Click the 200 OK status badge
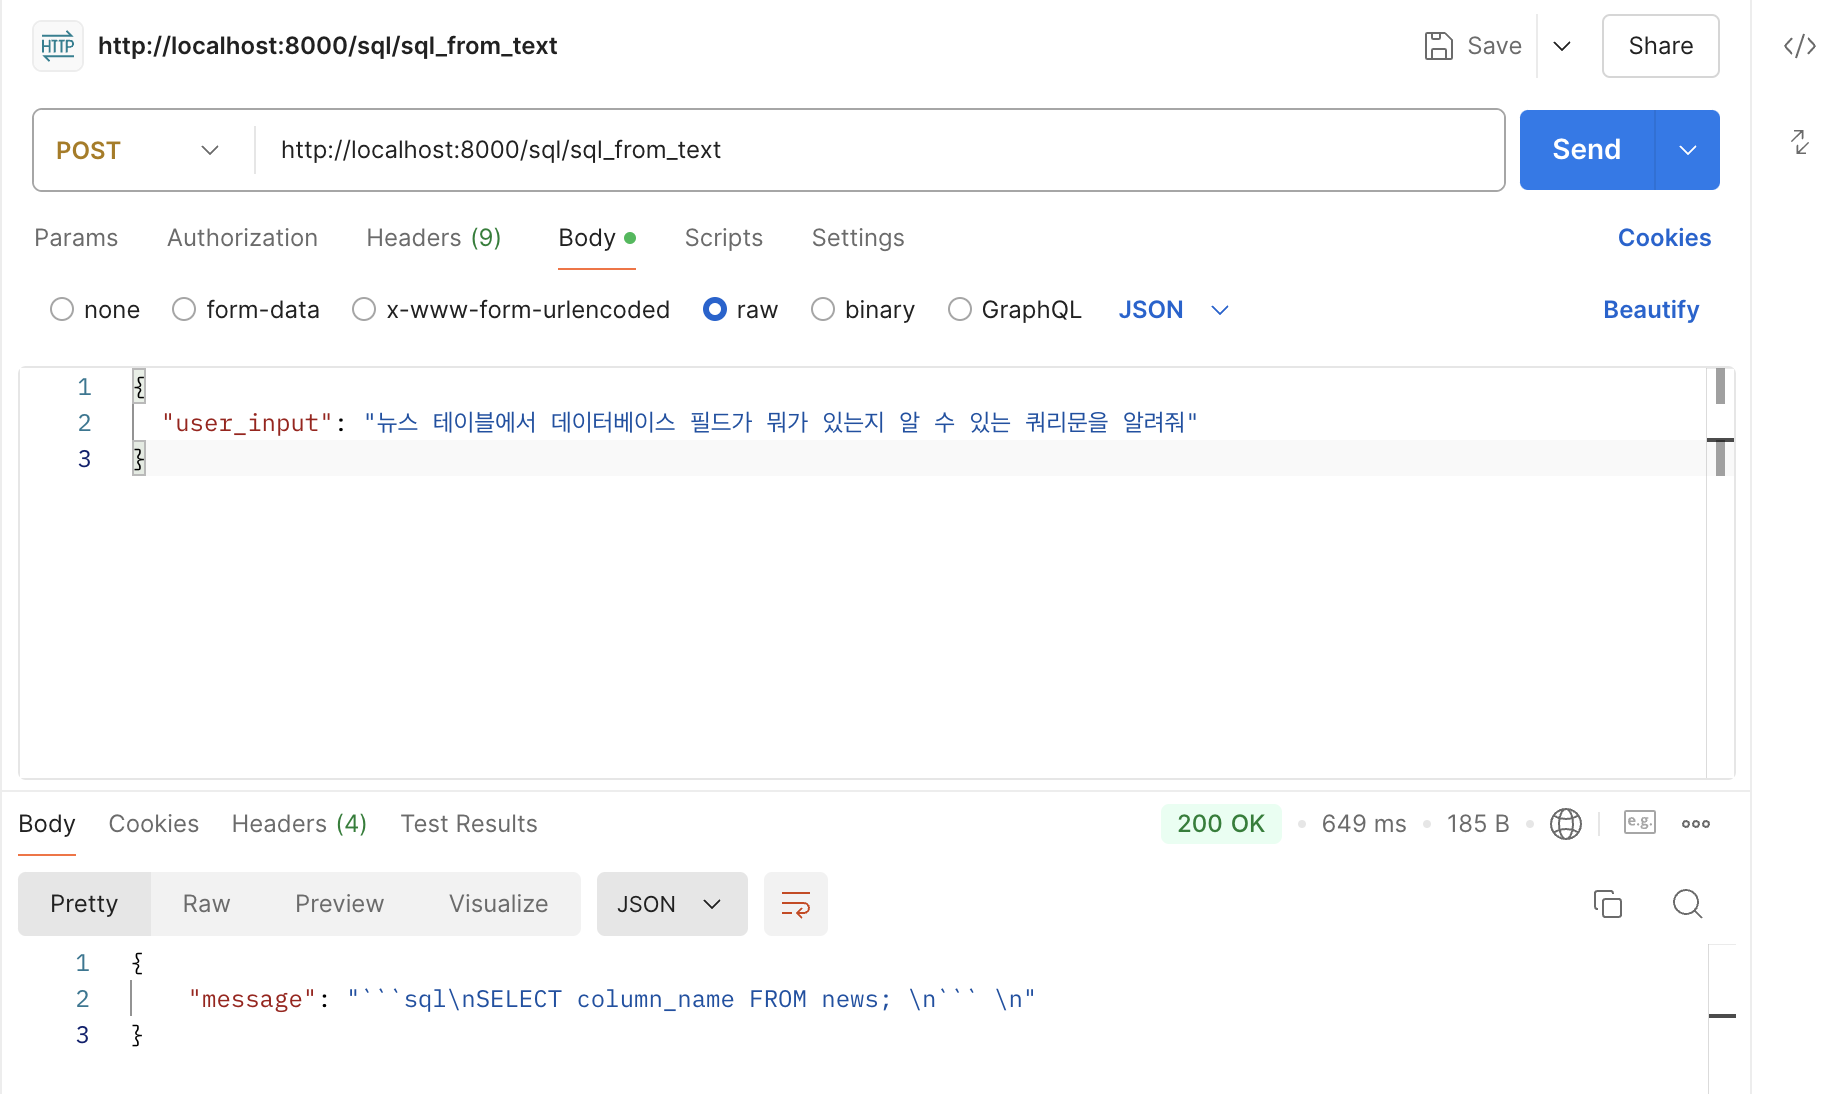This screenshot has height=1094, width=1842. [x=1221, y=824]
